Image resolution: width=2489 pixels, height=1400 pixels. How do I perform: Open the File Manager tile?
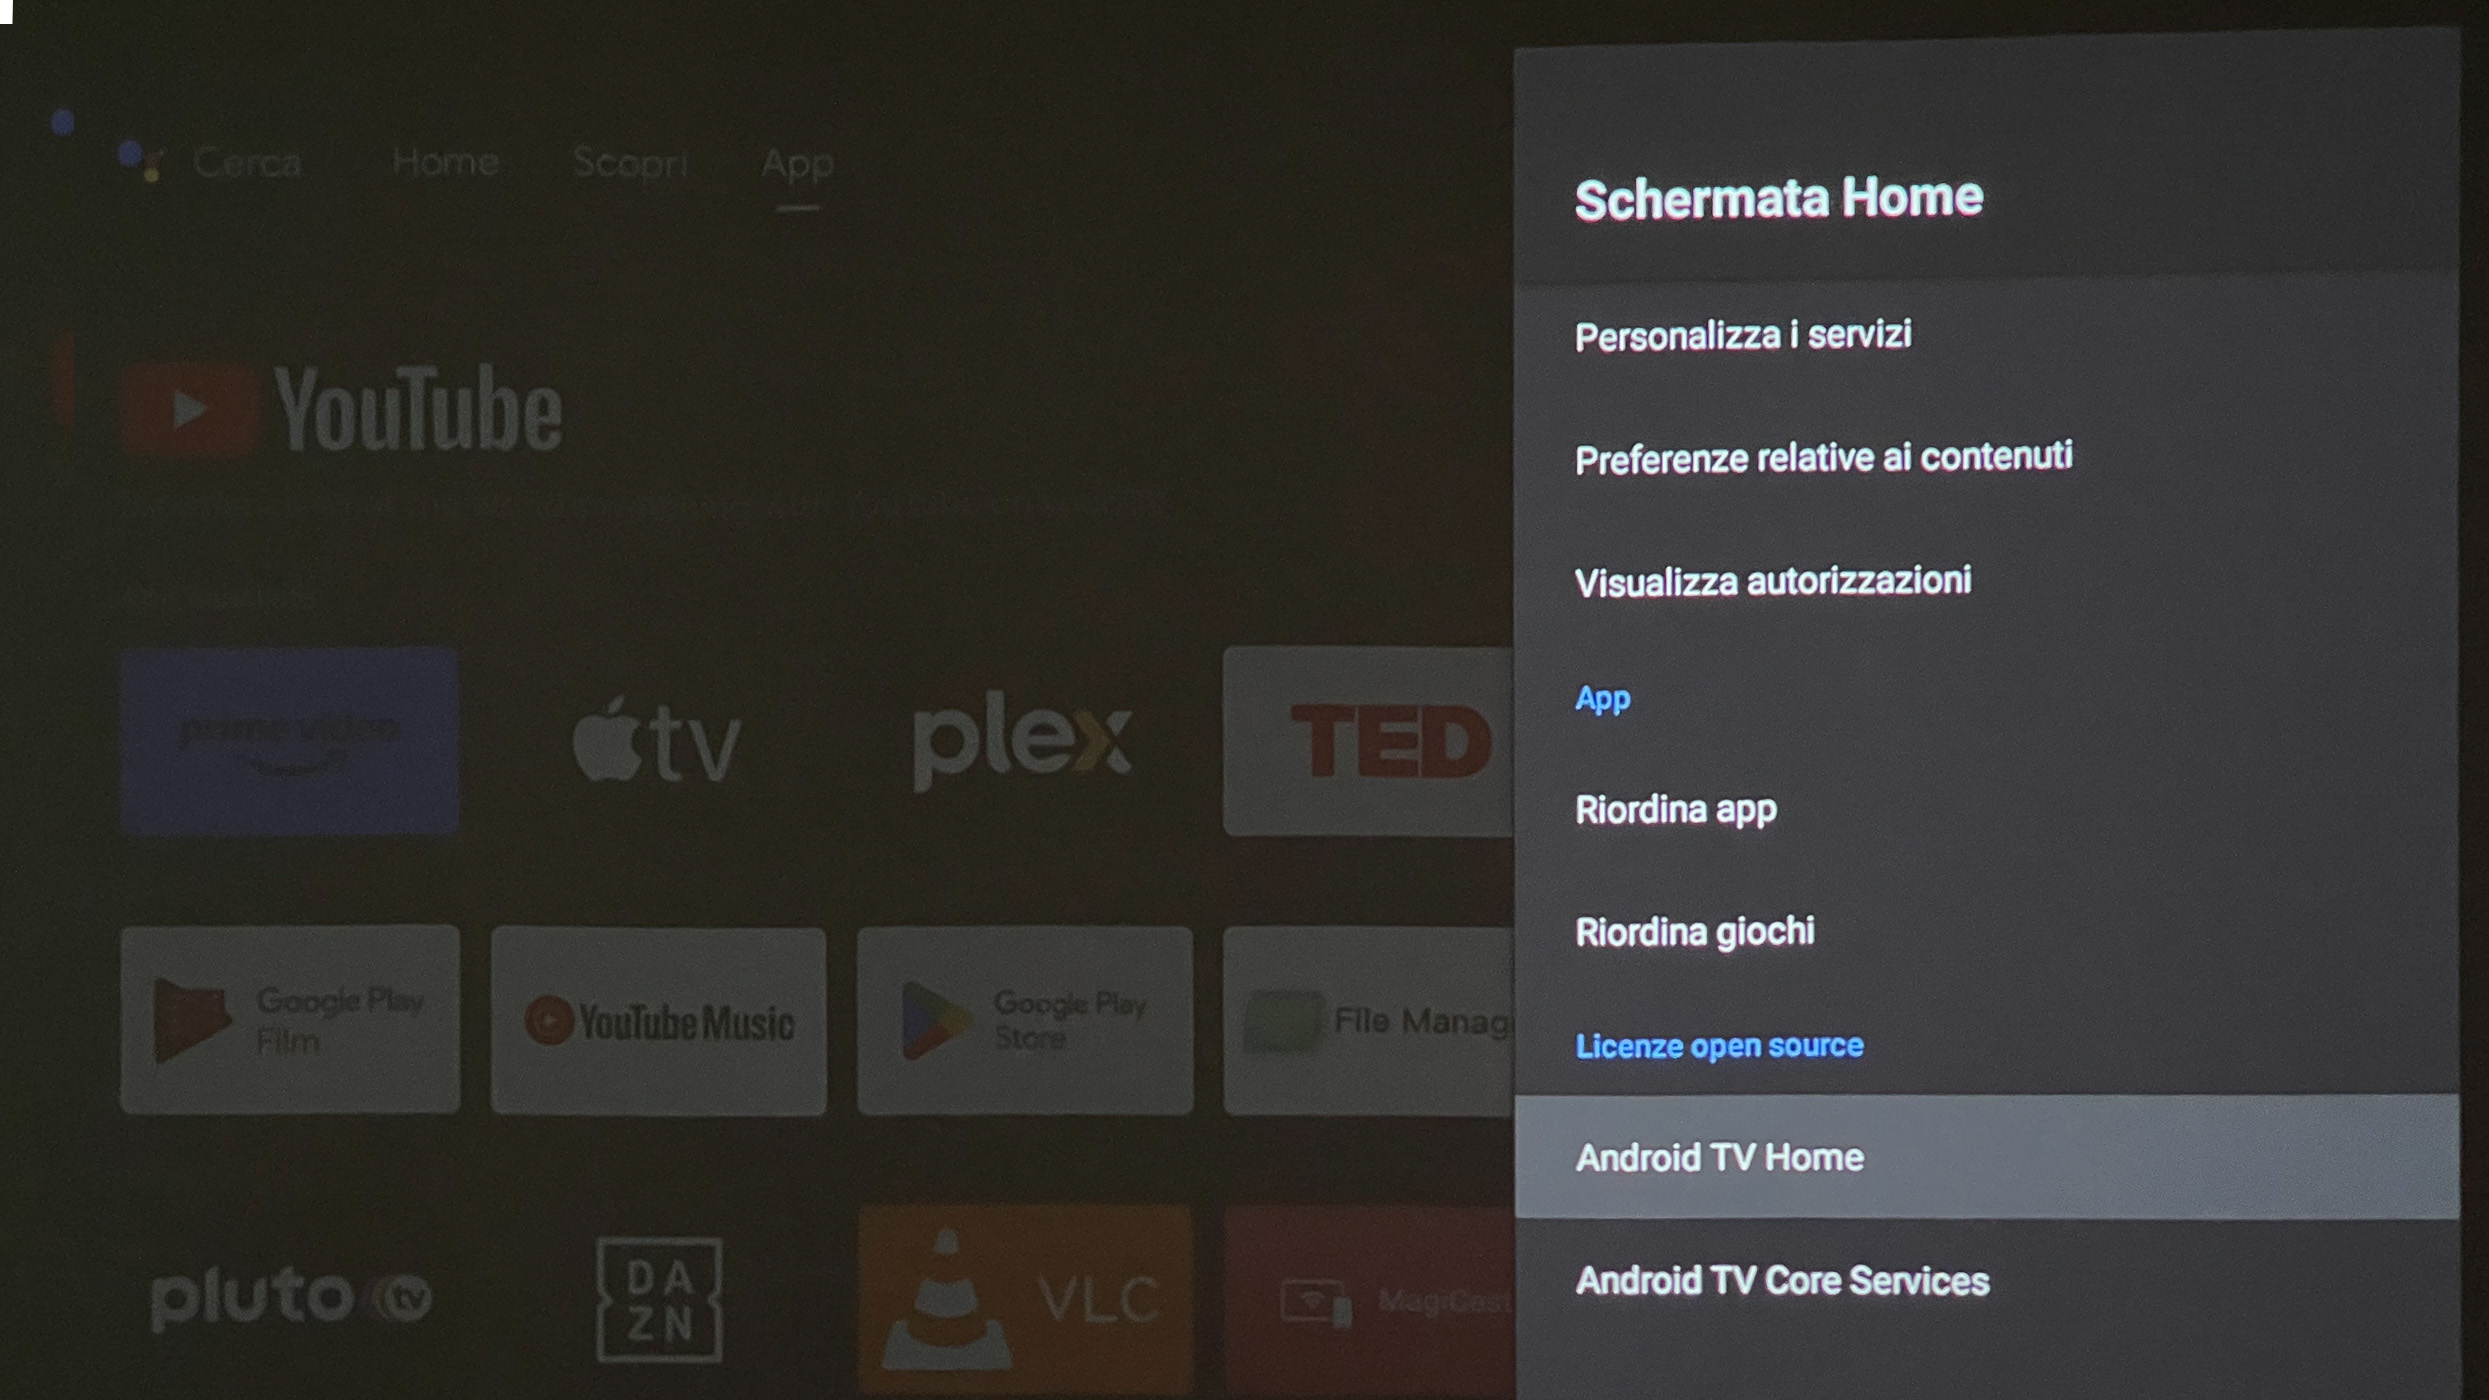coord(1369,1020)
